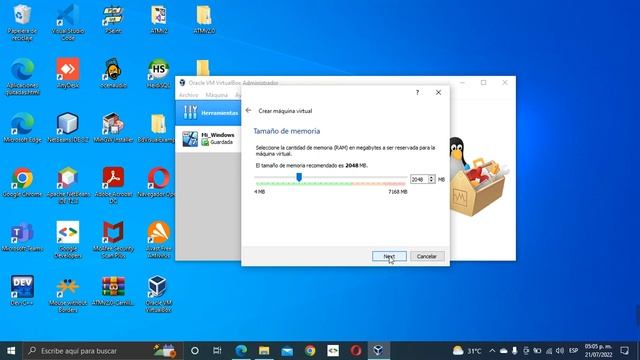Click the Cancelar button in wizard
The width and height of the screenshot is (640, 360).
pyautogui.click(x=427, y=256)
